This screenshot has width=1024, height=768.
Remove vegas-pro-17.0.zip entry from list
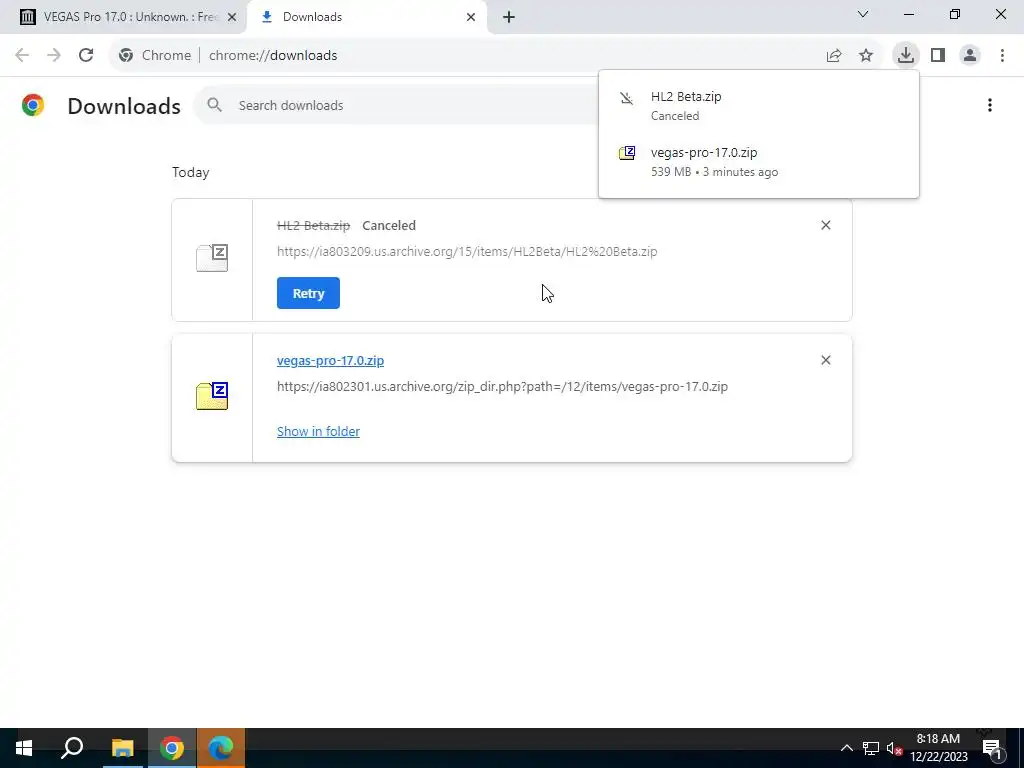(x=825, y=360)
